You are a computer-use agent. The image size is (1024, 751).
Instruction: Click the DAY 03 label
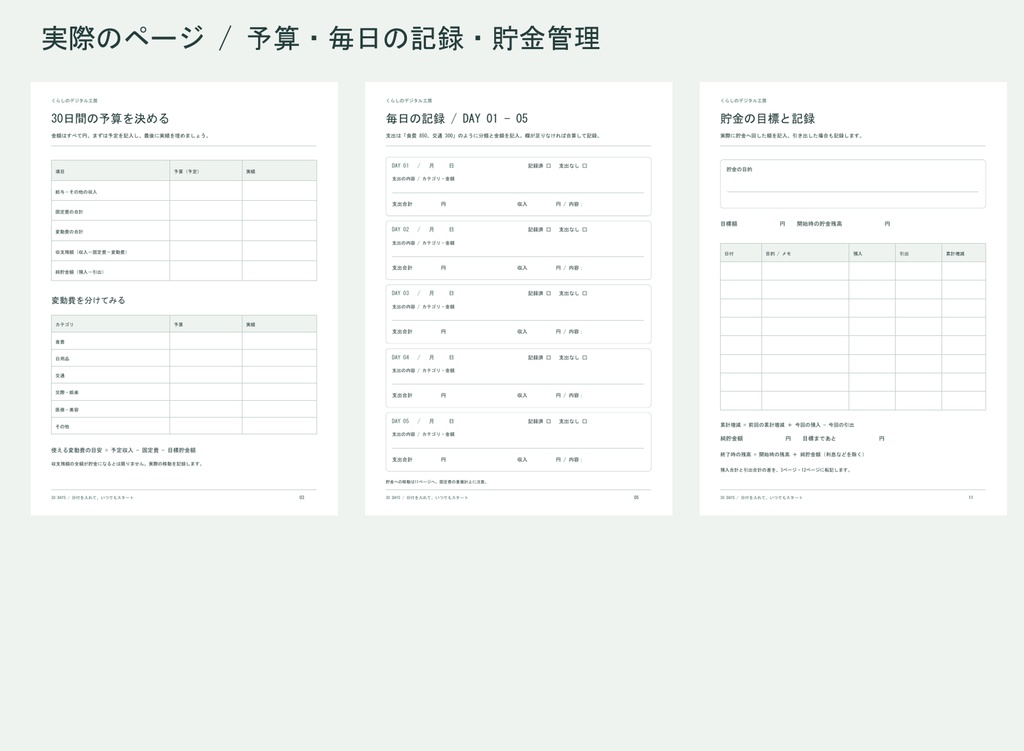click(400, 293)
